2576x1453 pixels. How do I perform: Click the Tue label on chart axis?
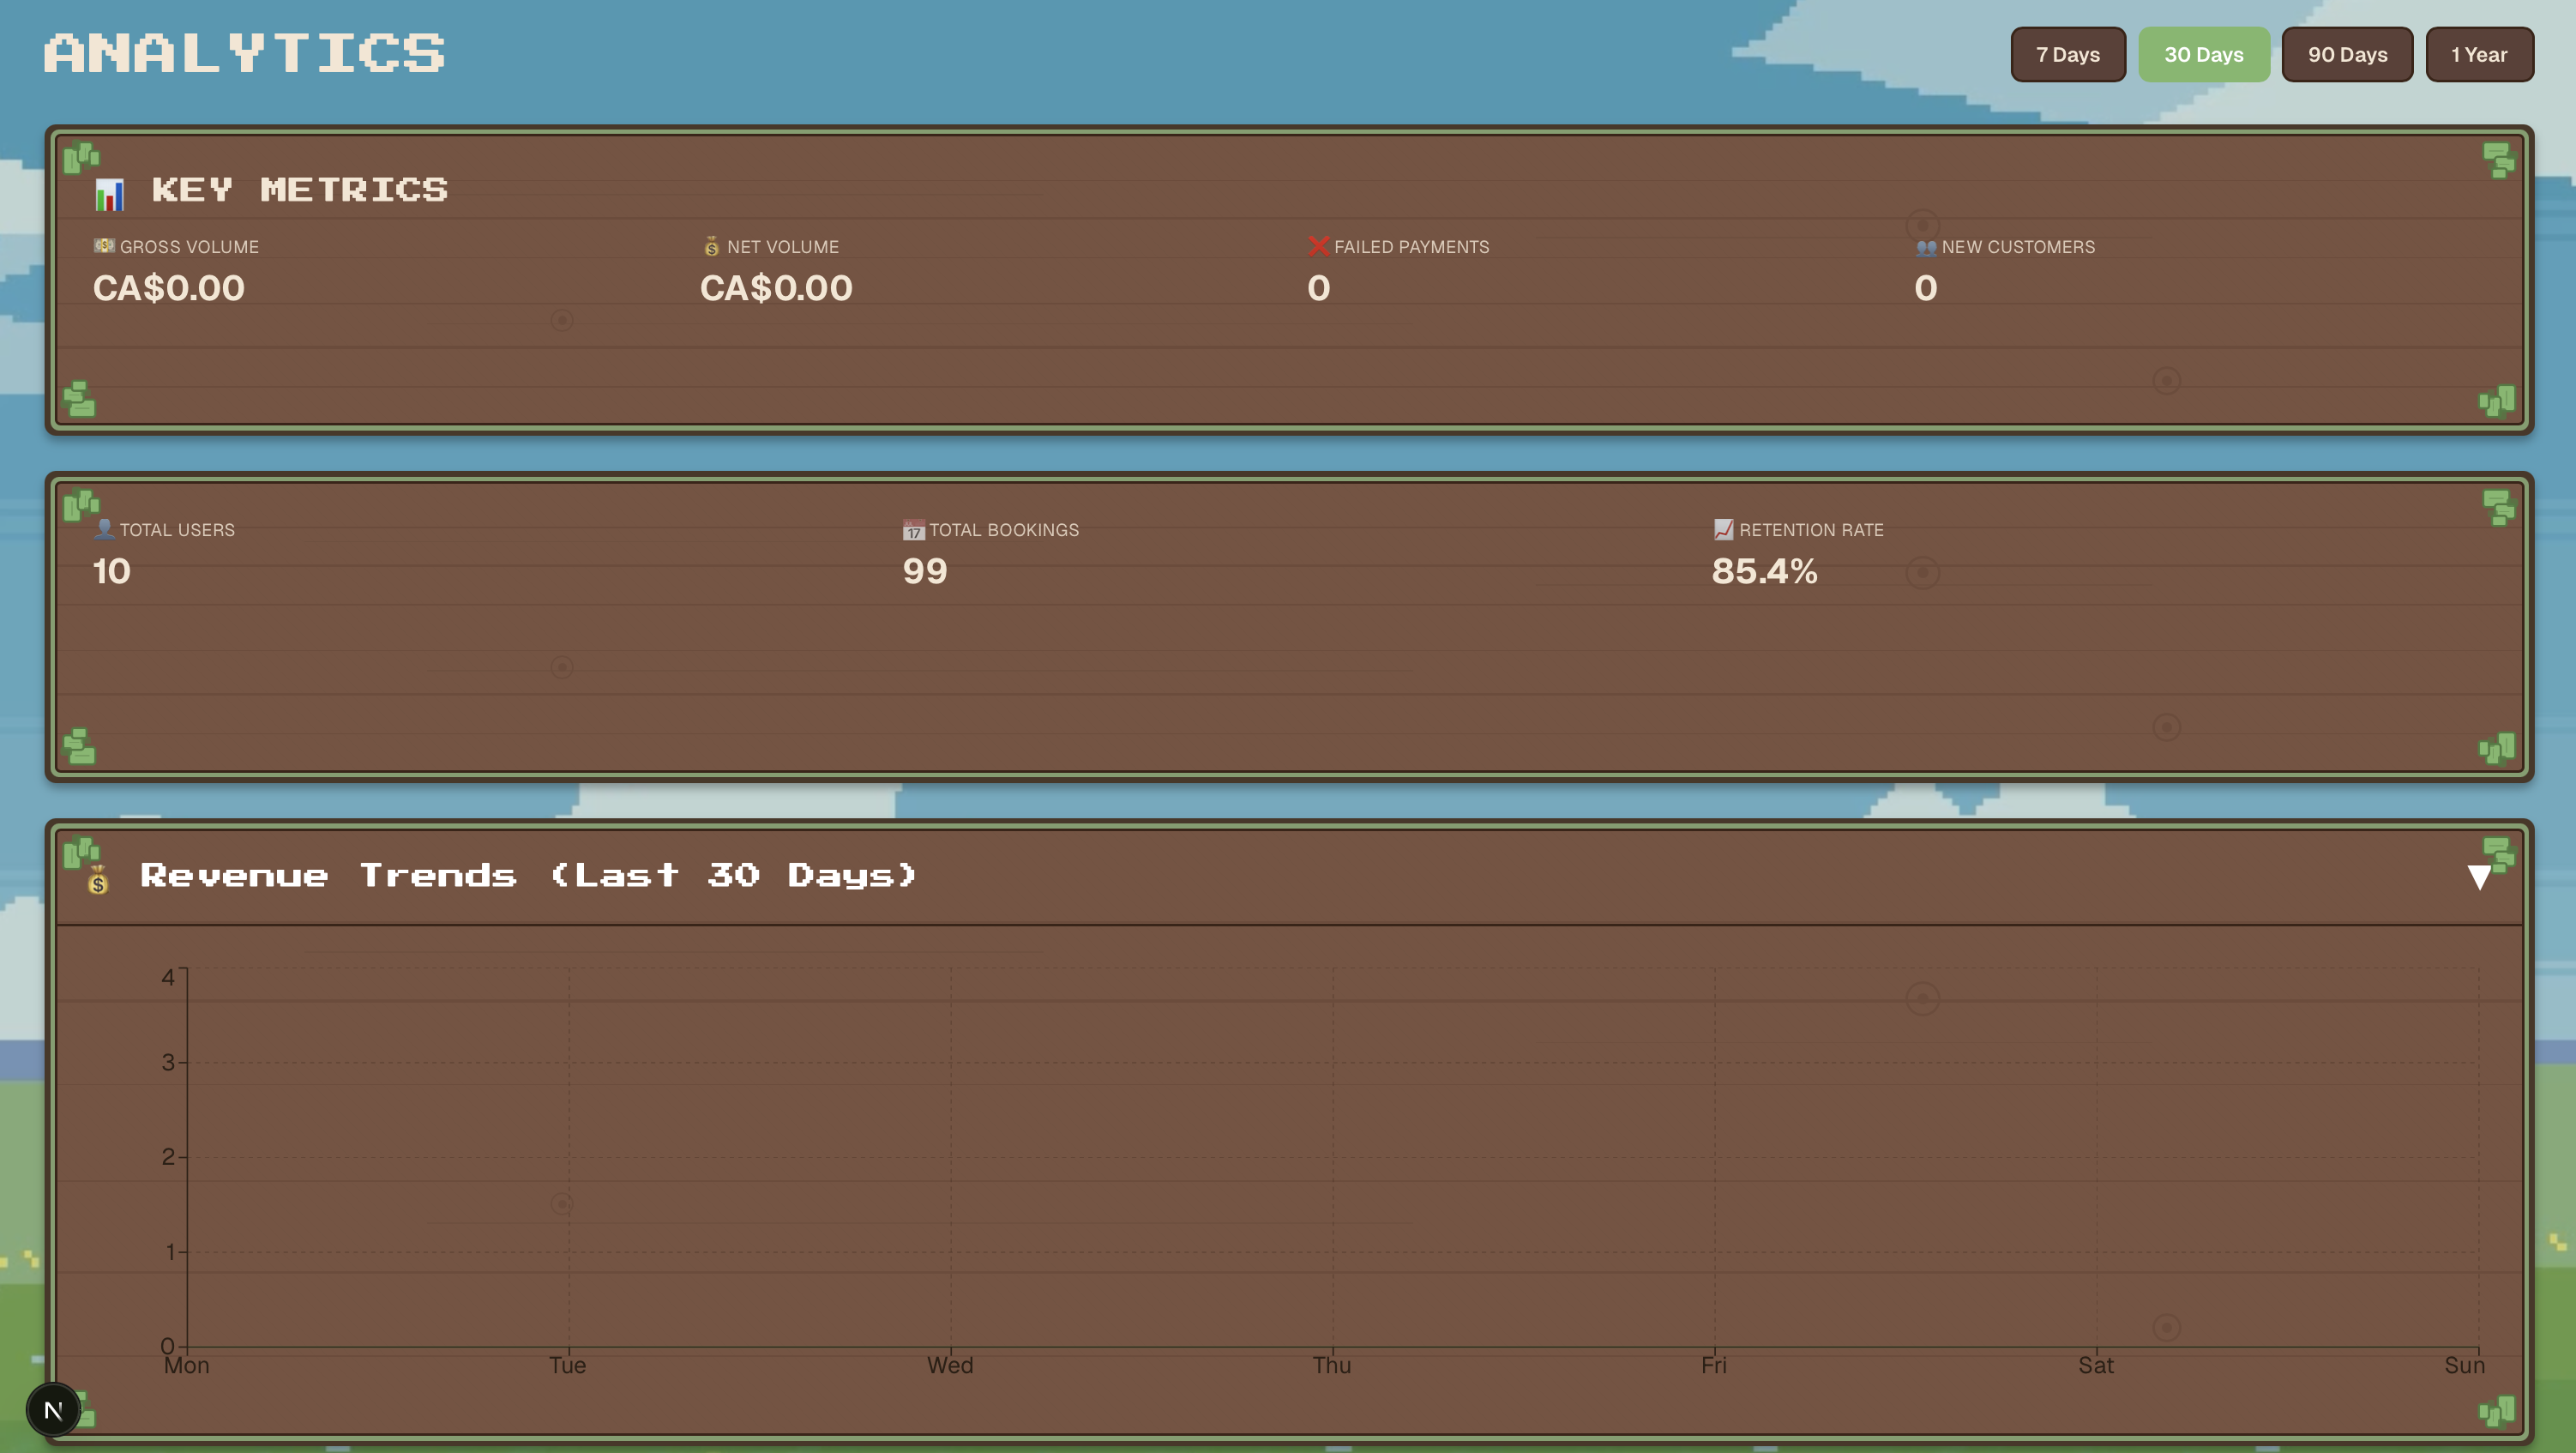tap(568, 1365)
